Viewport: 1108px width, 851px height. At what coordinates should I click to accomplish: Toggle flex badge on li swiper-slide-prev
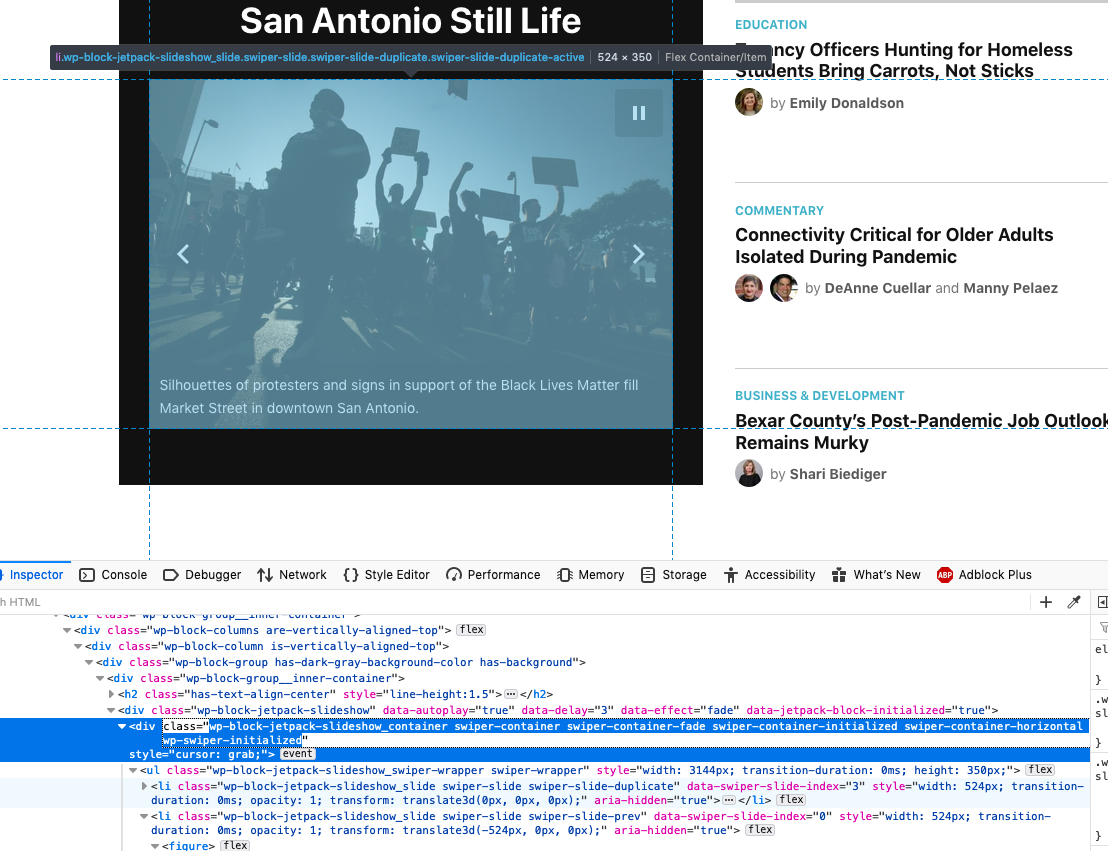(760, 830)
